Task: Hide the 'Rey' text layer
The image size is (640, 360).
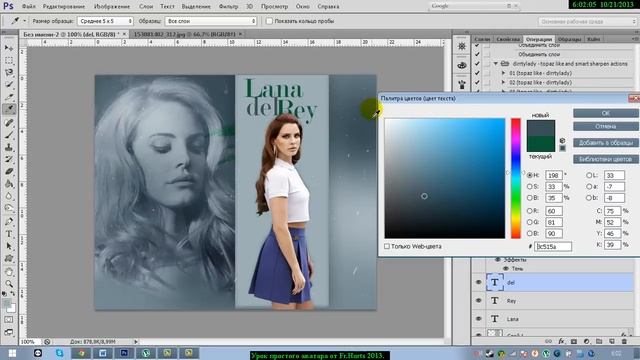Action: pos(478,300)
